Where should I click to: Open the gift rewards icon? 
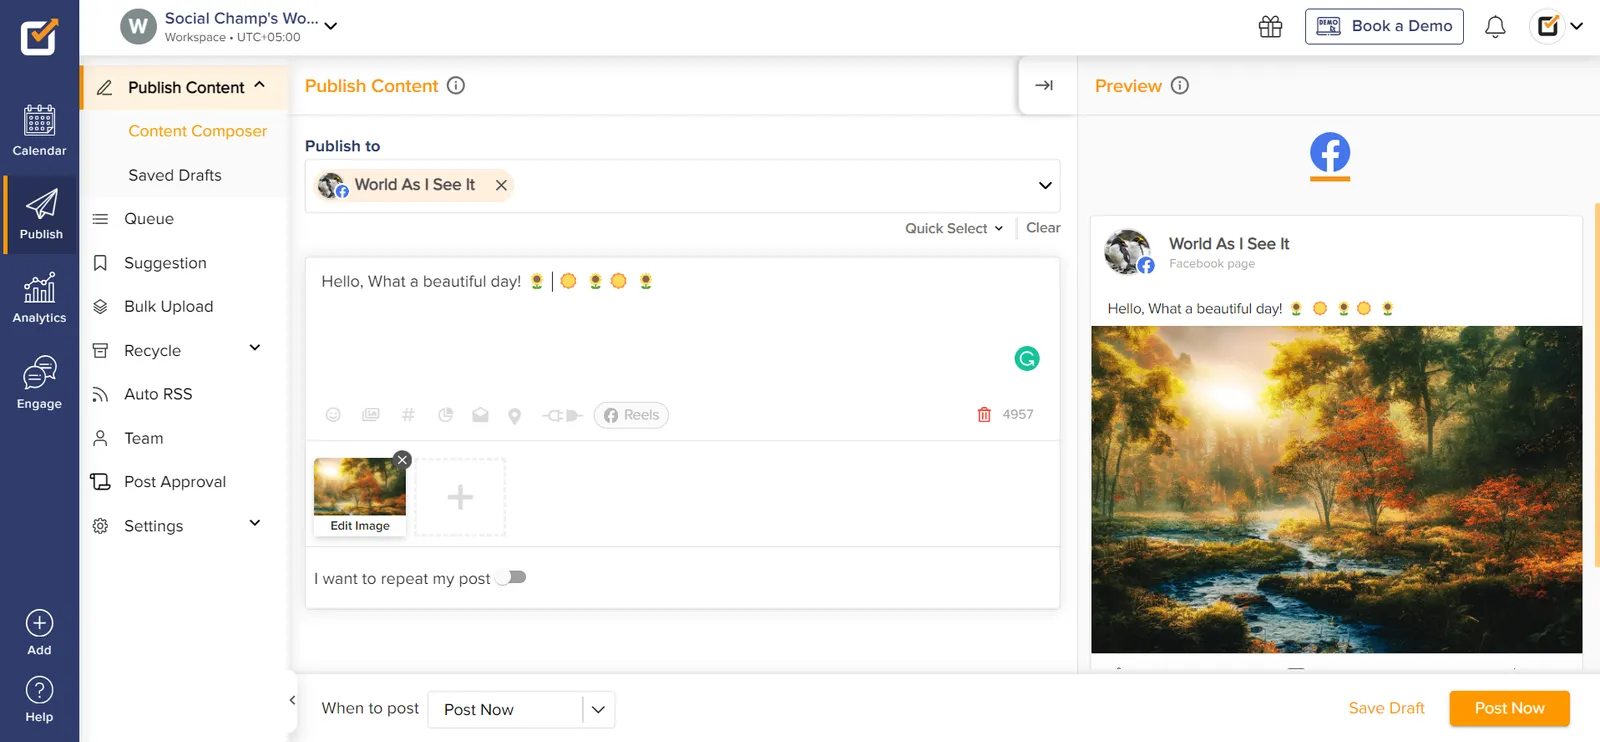(x=1270, y=27)
